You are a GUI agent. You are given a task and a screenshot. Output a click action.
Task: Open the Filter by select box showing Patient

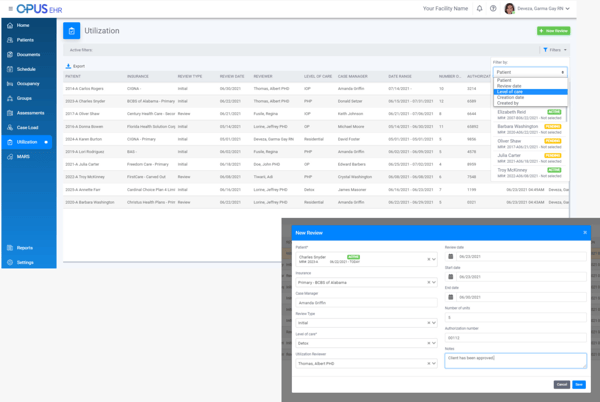tap(530, 72)
